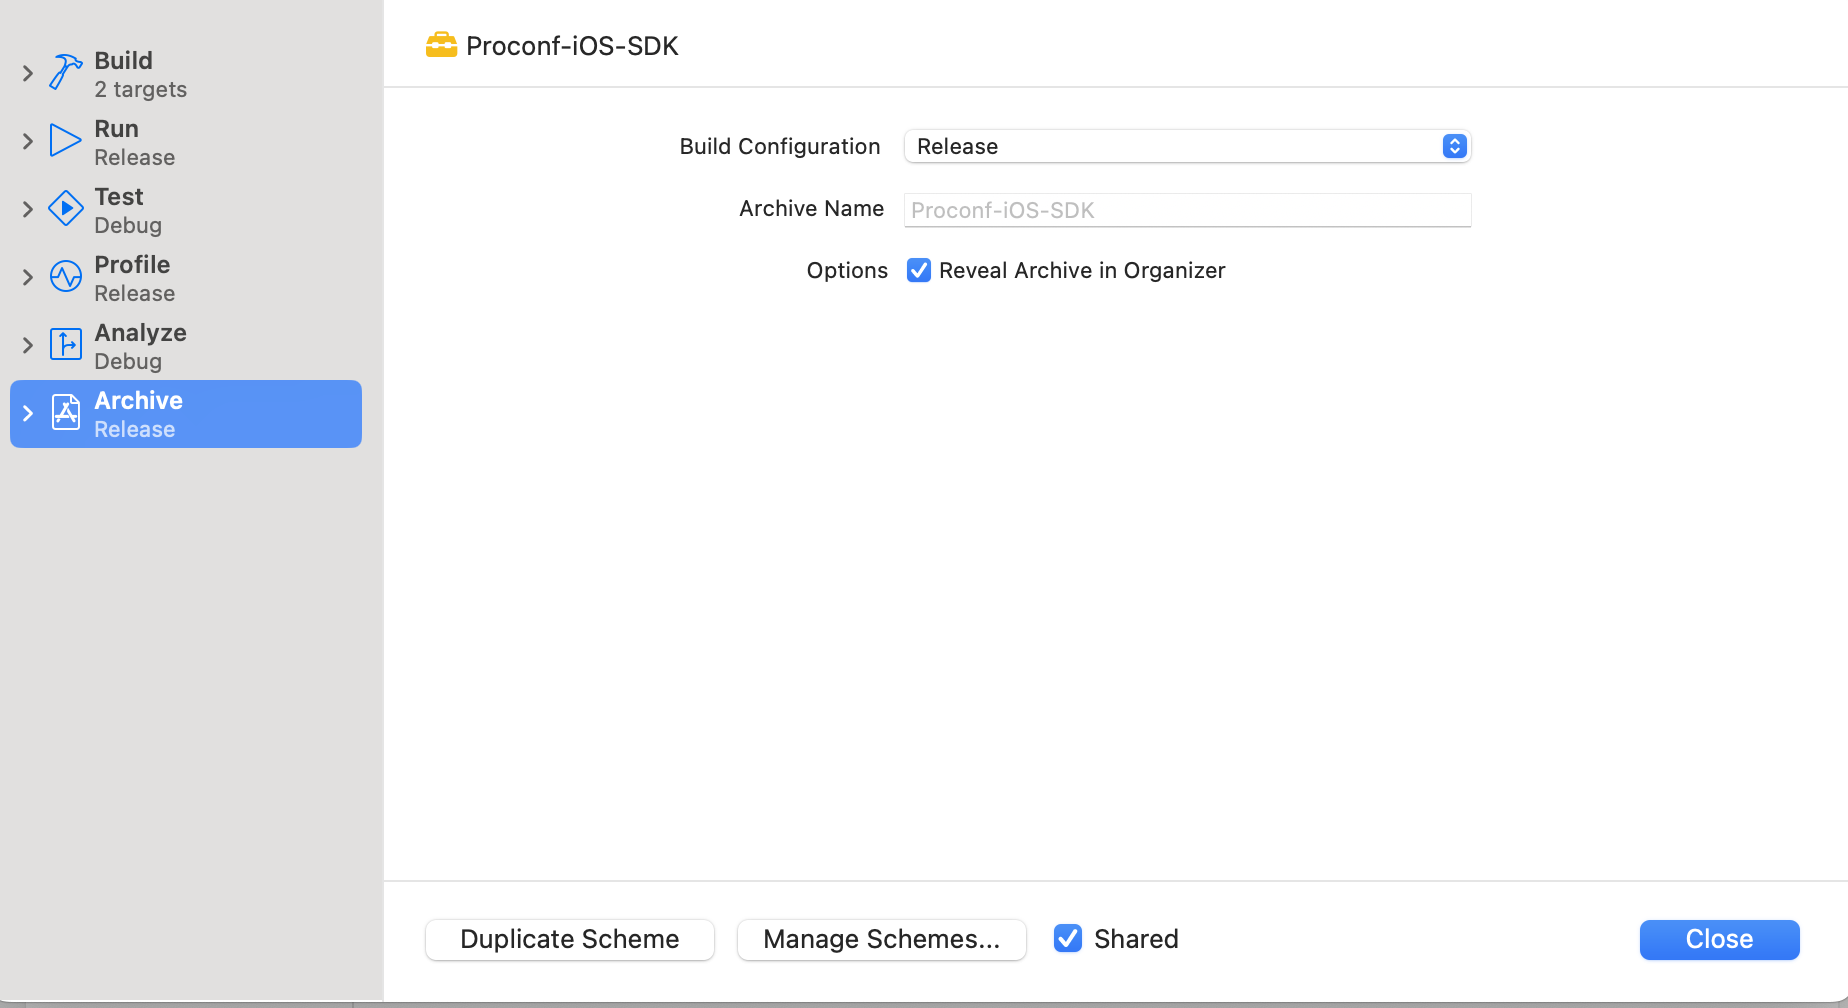Select the Build hammer icon
Image resolution: width=1848 pixels, height=1008 pixels.
pos(64,72)
